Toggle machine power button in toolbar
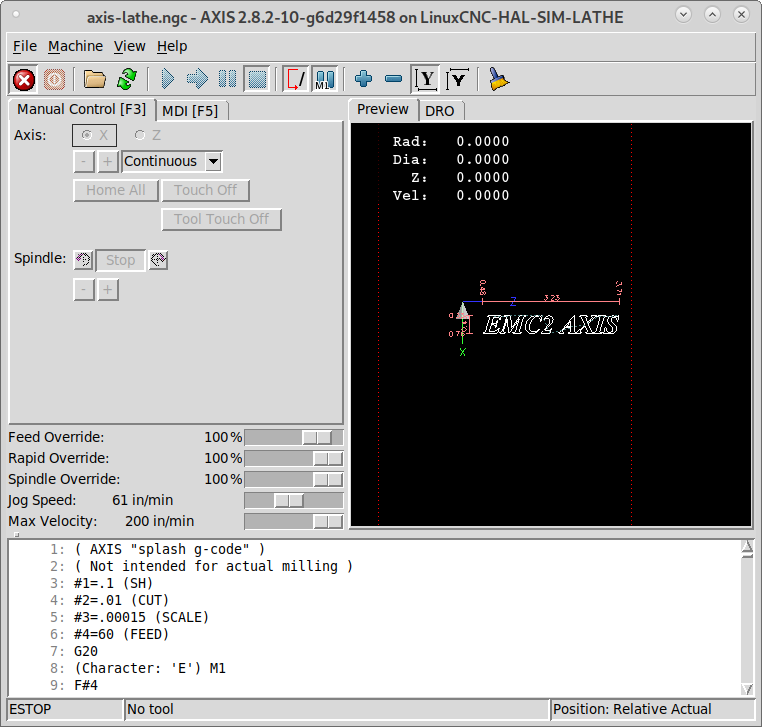Screen dimensions: 762x727 pos(54,79)
